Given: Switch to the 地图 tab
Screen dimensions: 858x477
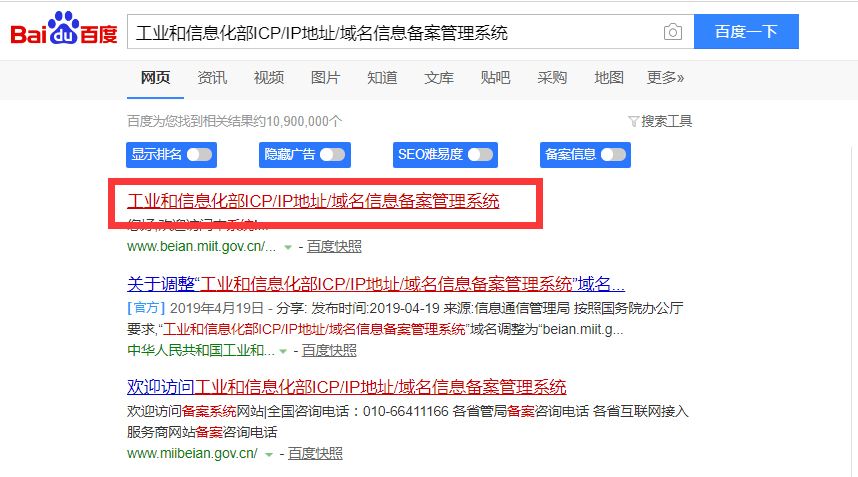Looking at the screenshot, I should 608,78.
